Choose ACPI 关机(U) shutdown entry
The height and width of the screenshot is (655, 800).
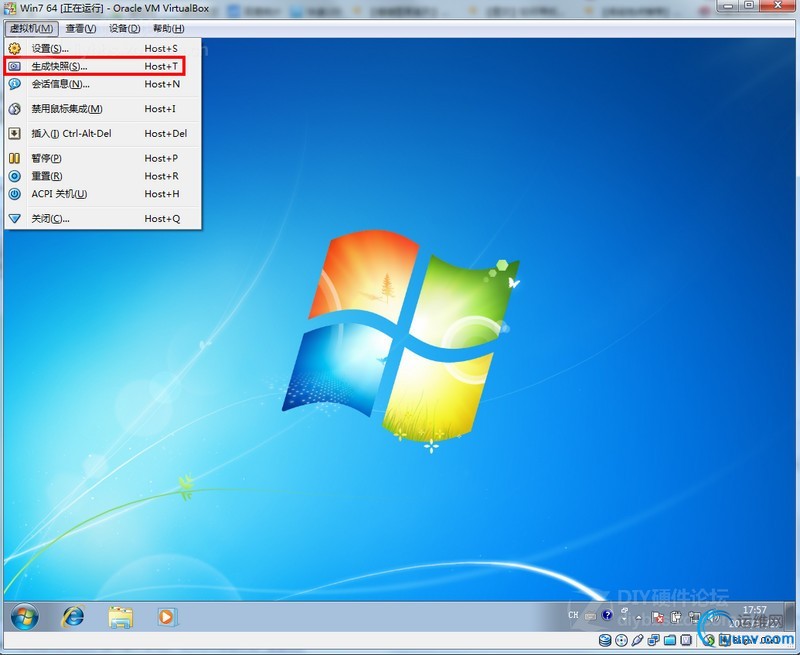click(103, 194)
